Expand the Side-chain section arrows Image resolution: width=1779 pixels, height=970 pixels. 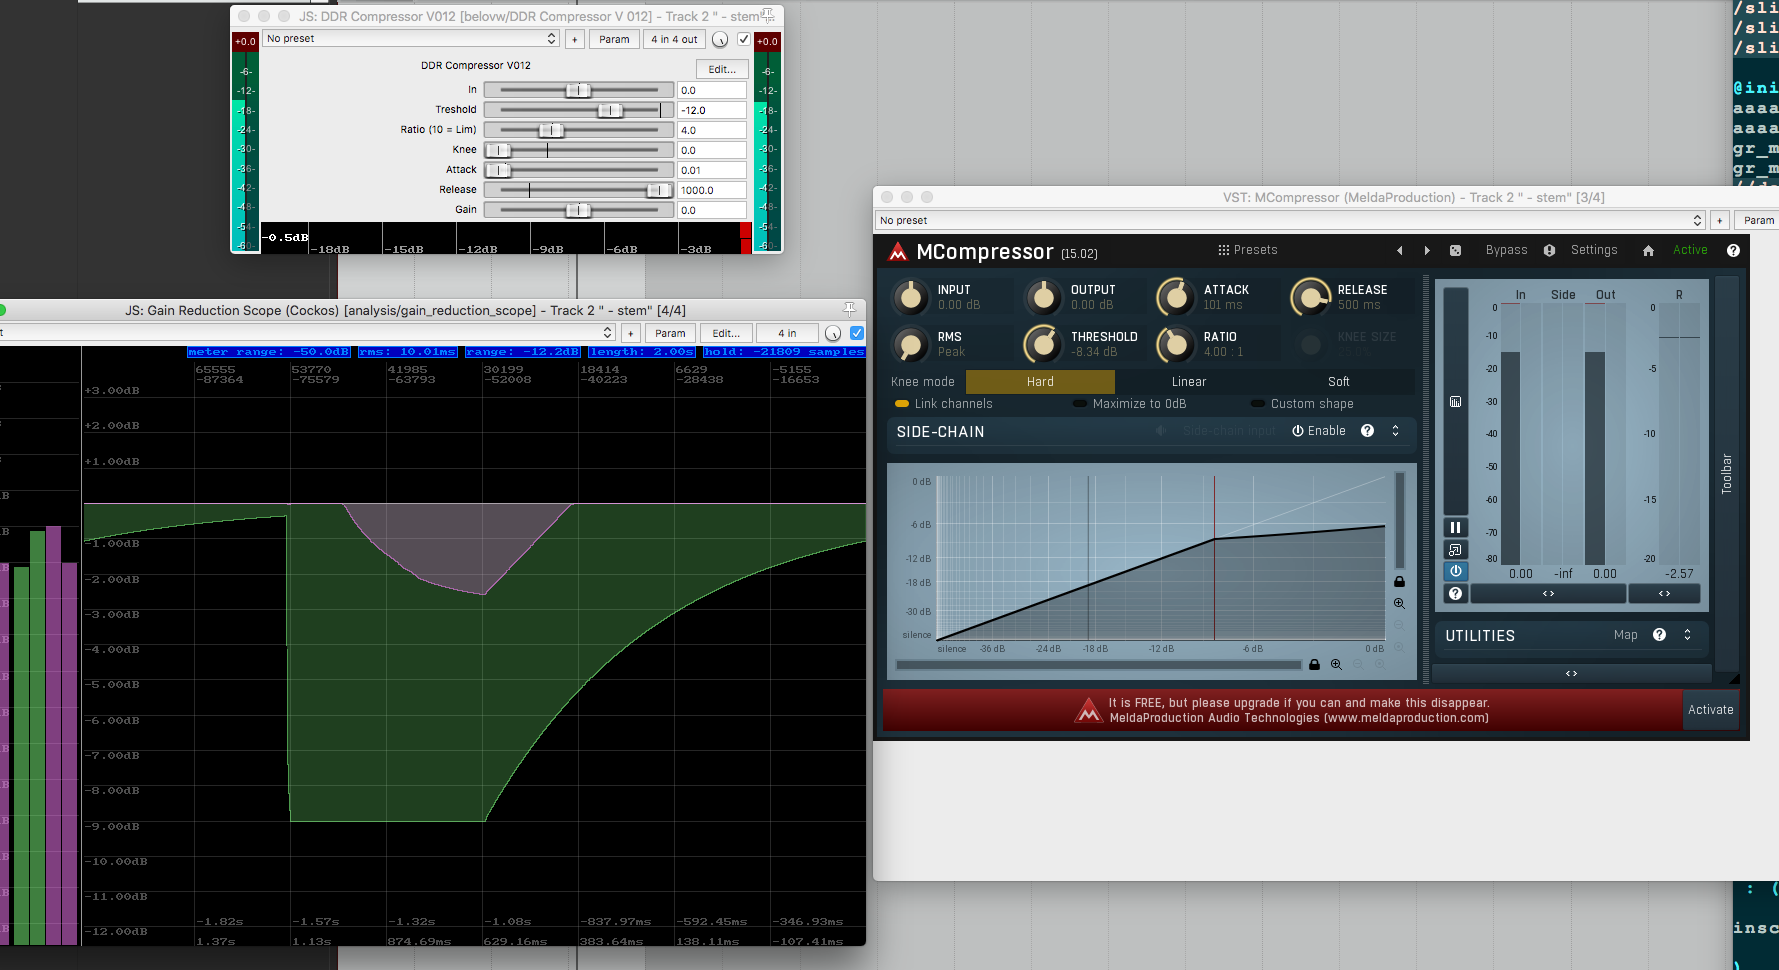pyautogui.click(x=1395, y=431)
